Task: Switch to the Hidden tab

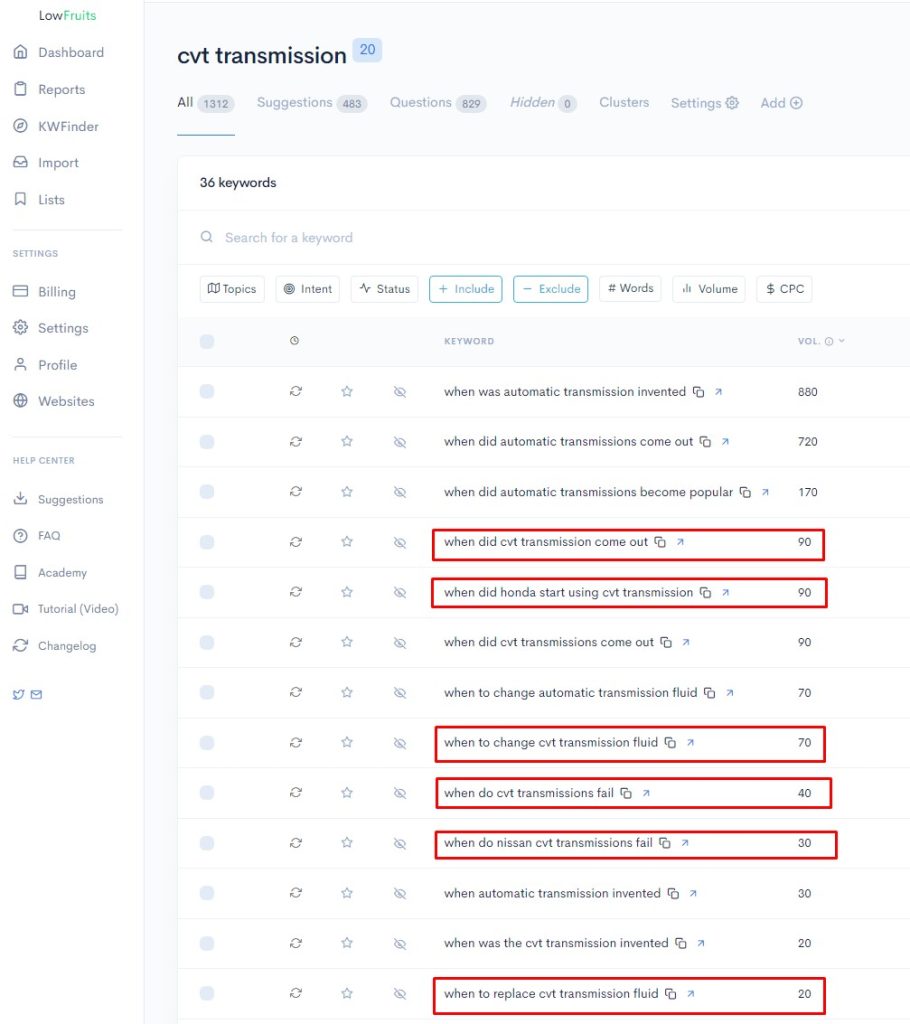Action: 543,103
